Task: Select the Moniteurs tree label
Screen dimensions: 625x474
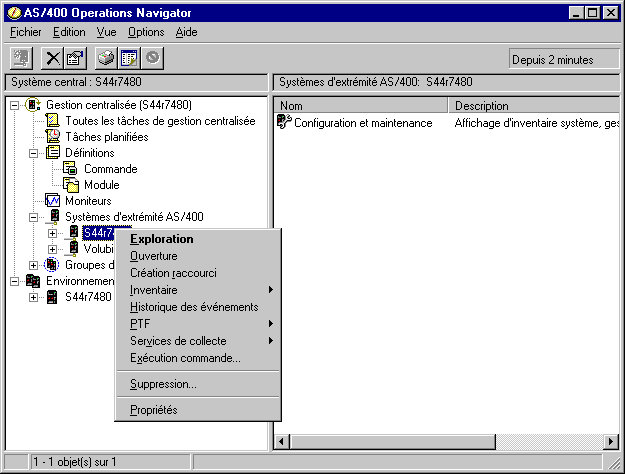Action: point(88,201)
